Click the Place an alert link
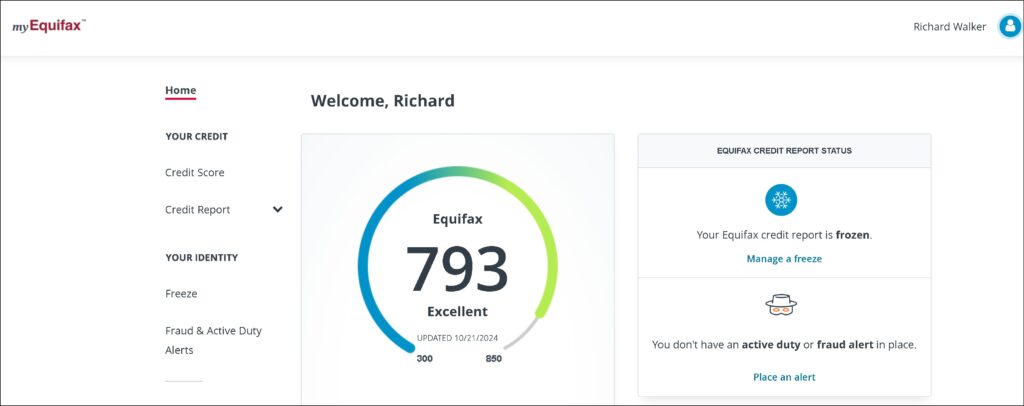Viewport: 1024px width, 406px height. [784, 377]
